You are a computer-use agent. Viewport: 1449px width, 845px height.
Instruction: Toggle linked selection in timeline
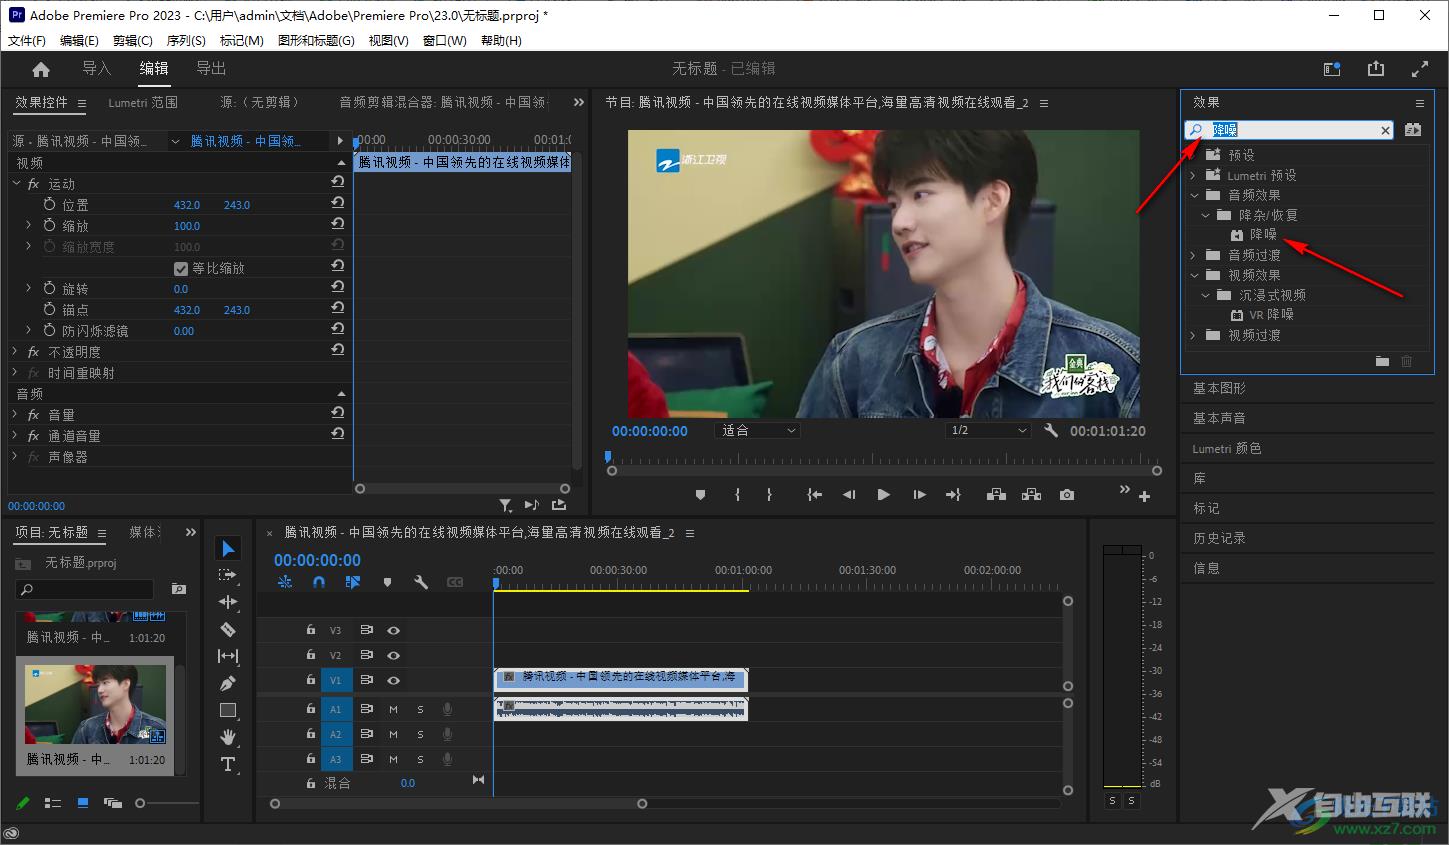(x=353, y=582)
